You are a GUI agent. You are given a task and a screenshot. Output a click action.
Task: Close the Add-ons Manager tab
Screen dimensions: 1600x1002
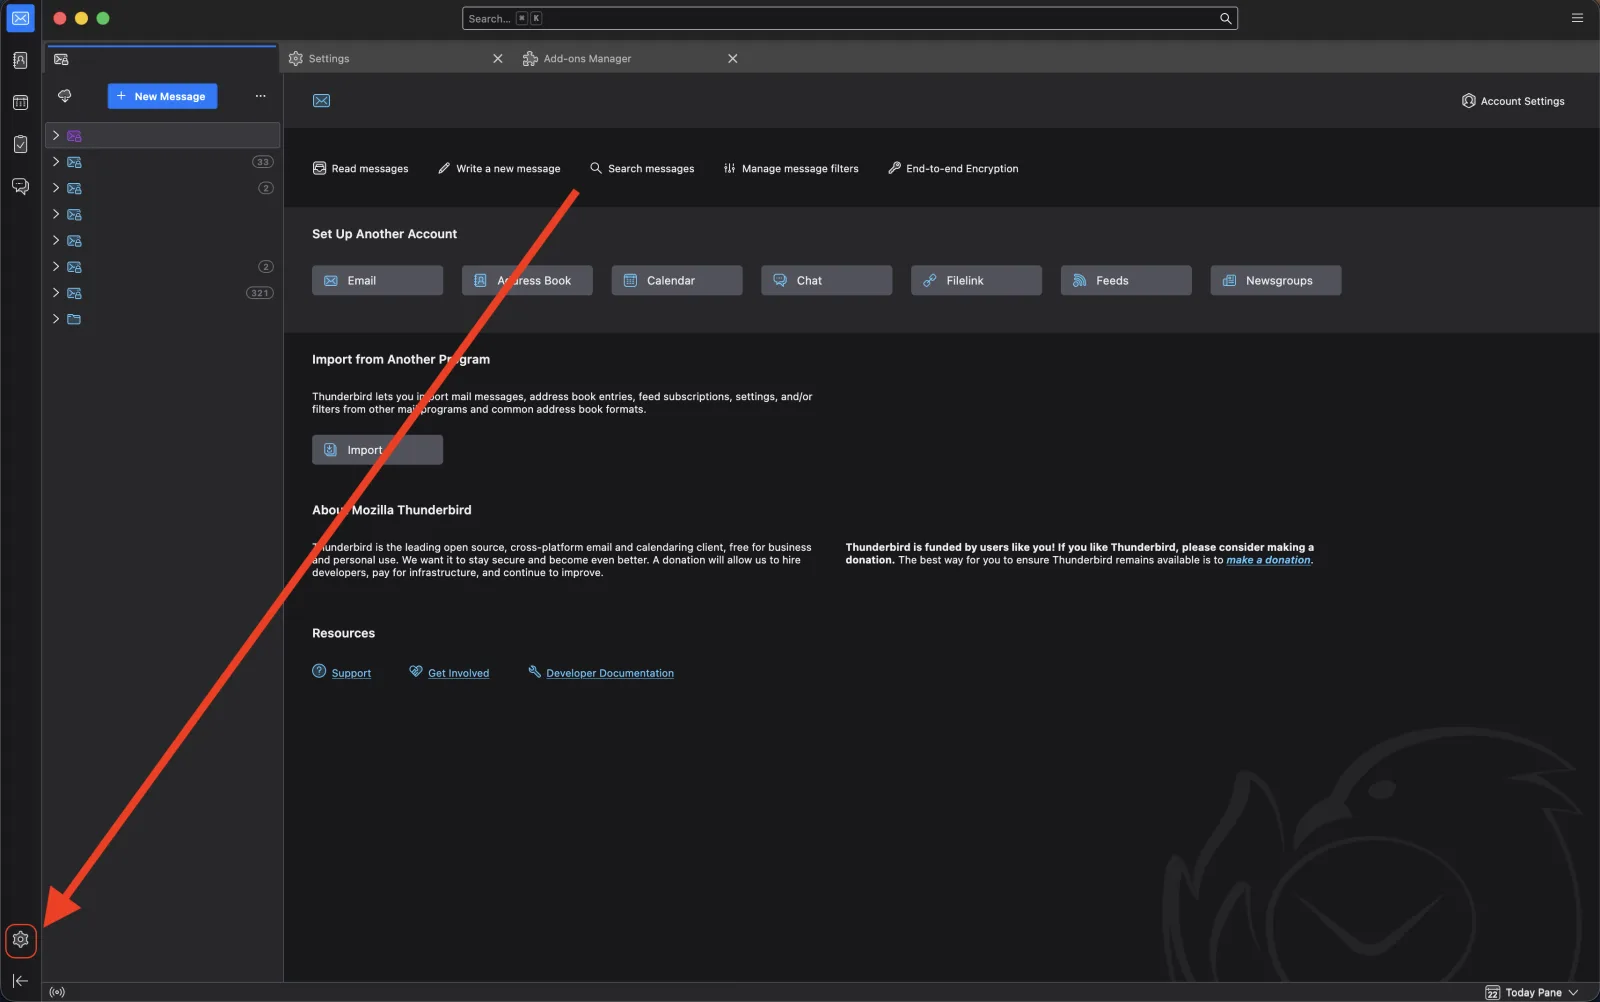click(732, 58)
